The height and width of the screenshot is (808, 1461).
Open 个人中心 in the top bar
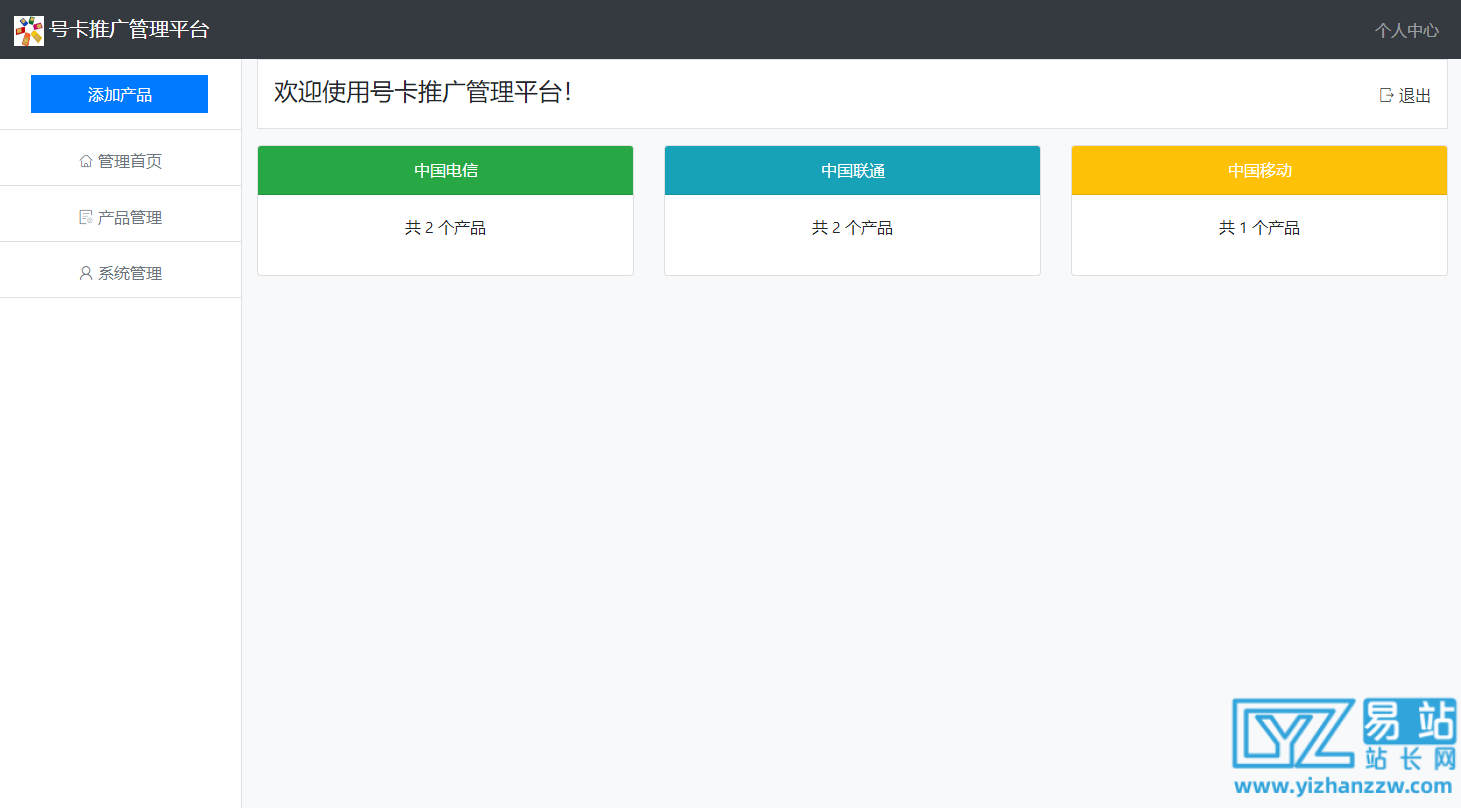pyautogui.click(x=1406, y=30)
